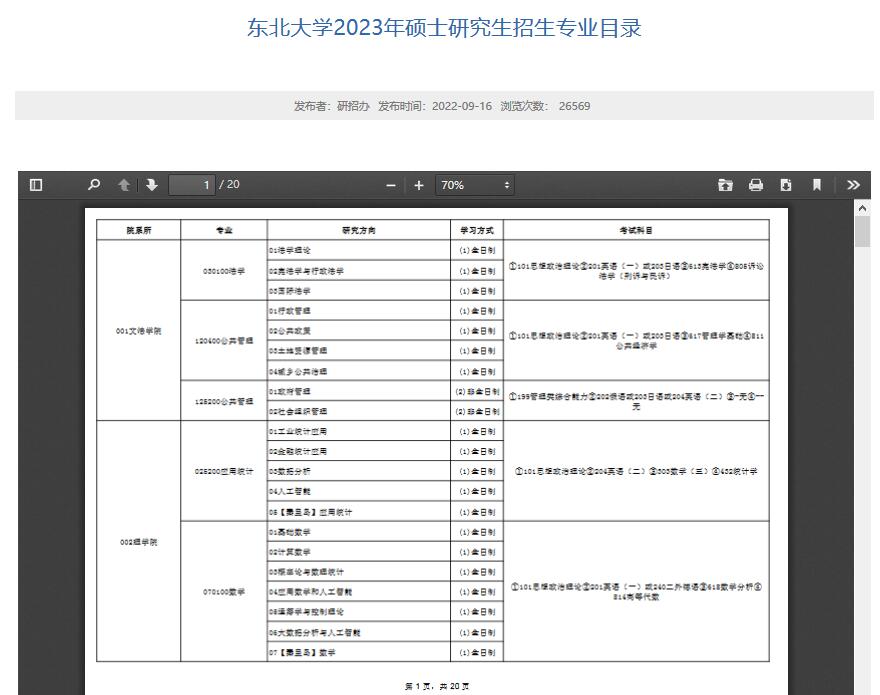This screenshot has height=695, width=880.
Task: Click the PDF vertical scrollbar thumb
Action: [863, 232]
